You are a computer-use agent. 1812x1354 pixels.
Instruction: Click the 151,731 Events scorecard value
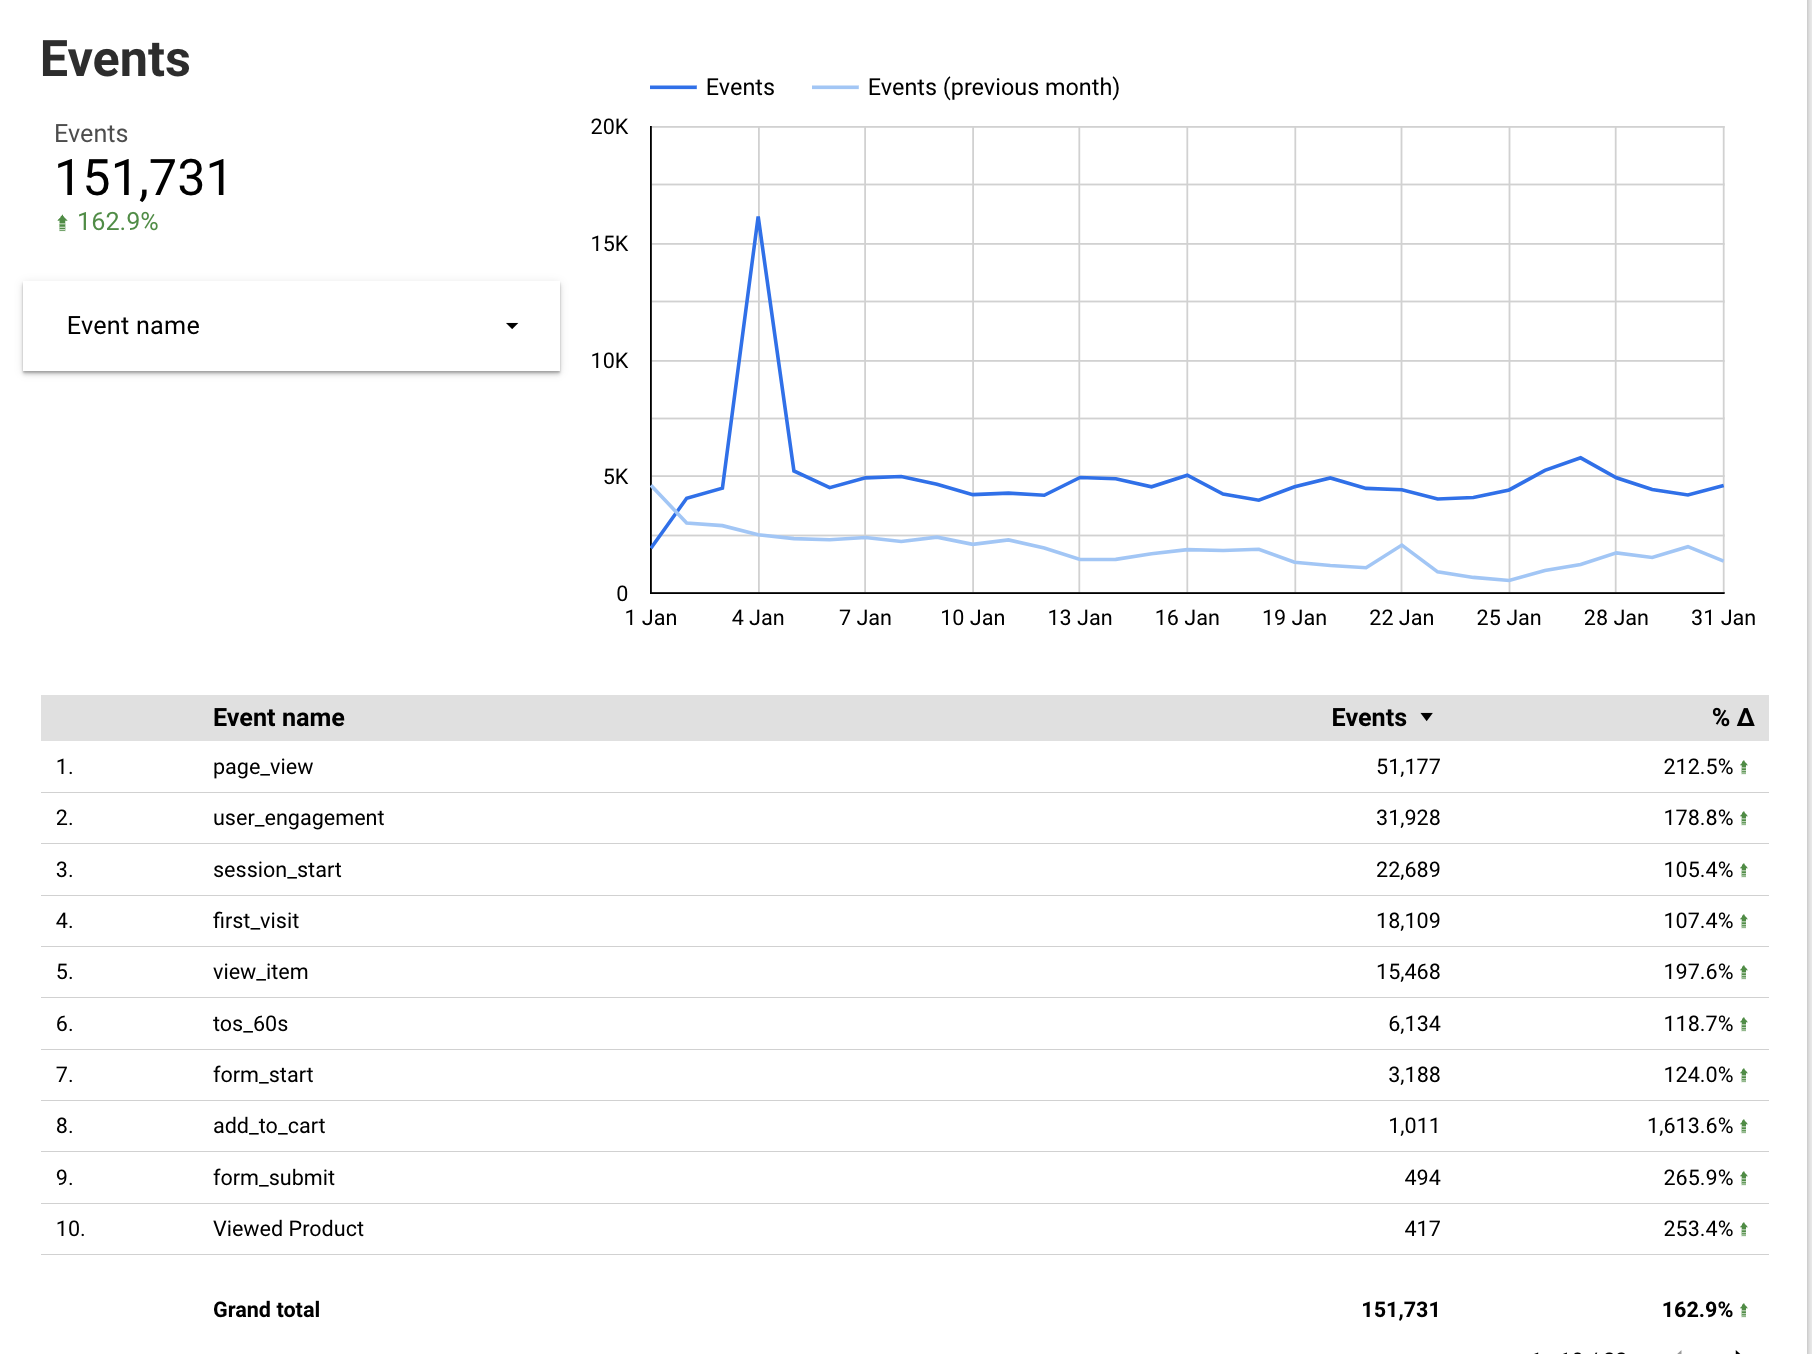[142, 179]
